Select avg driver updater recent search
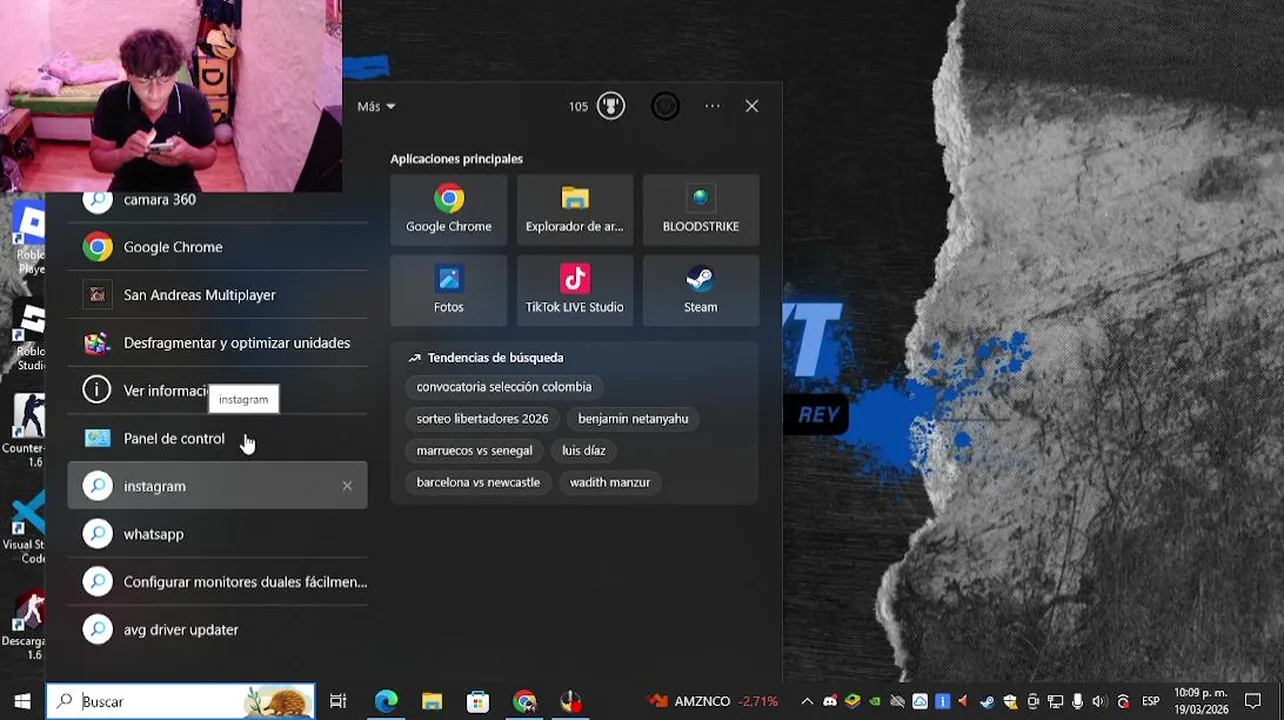This screenshot has width=1284, height=720. [x=218, y=630]
